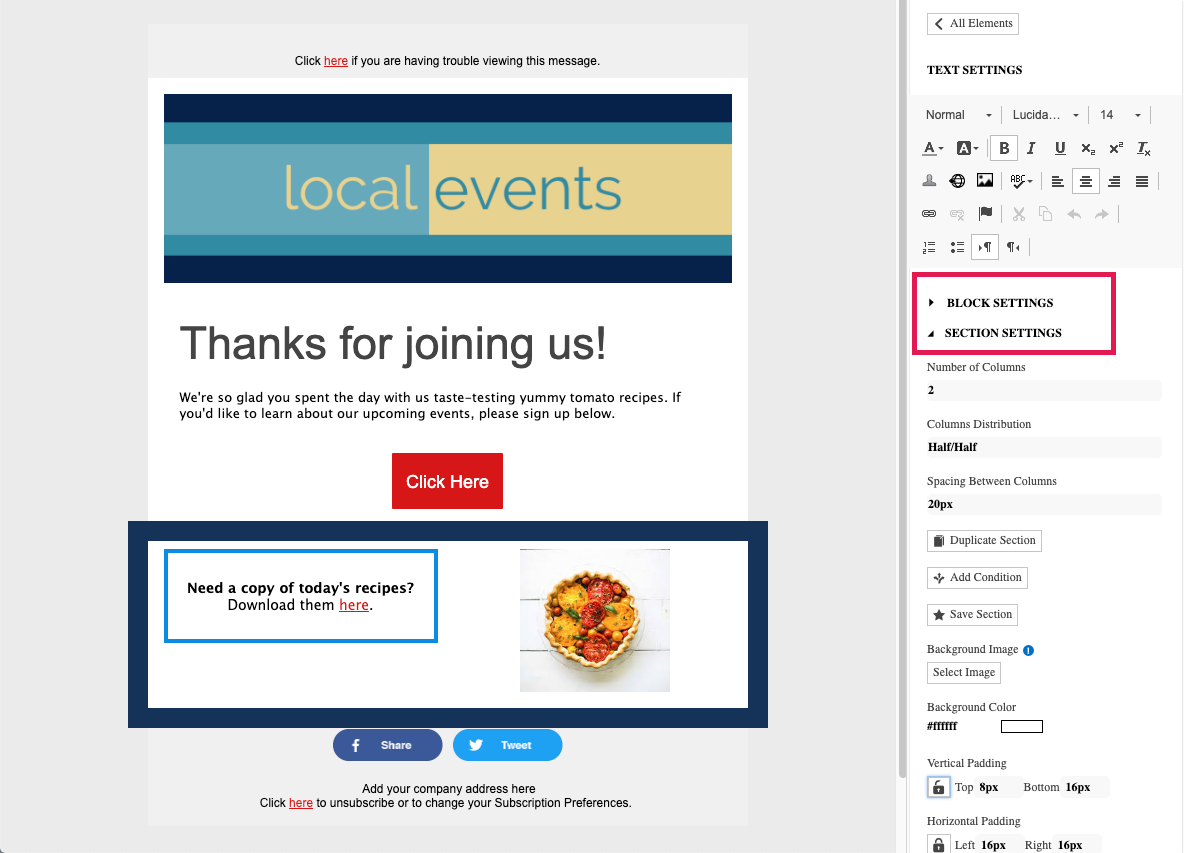Collapse the Section Settings section
Viewport: 1184px width, 853px height.
click(994, 333)
